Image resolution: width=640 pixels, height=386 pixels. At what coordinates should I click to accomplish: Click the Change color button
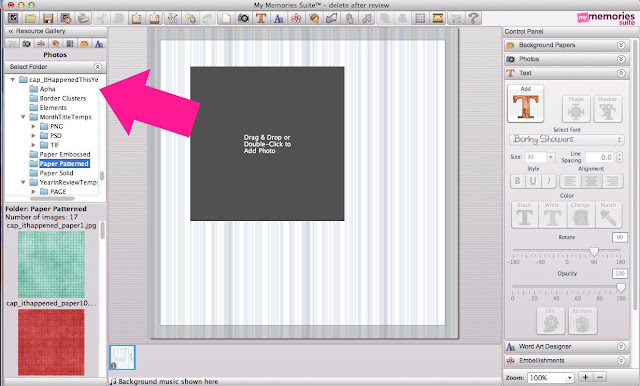[580, 215]
